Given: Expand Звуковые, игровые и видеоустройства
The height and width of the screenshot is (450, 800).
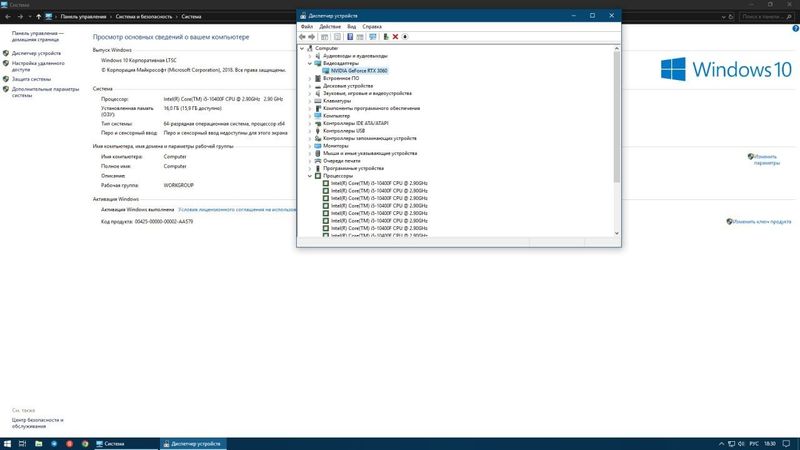Looking at the screenshot, I should pyautogui.click(x=310, y=93).
